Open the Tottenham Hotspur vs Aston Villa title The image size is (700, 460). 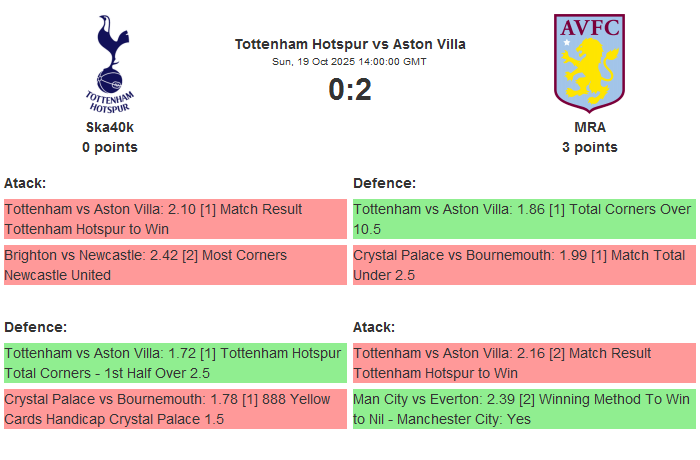tap(350, 44)
